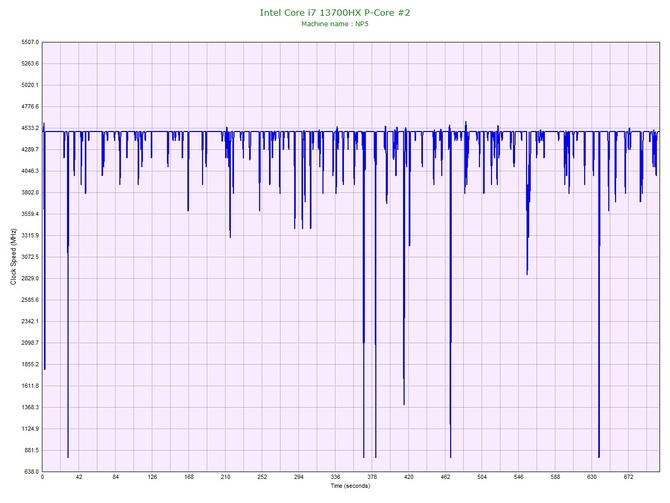Click the 672 time-axis label
This screenshot has width=670, height=503.
coord(628,477)
